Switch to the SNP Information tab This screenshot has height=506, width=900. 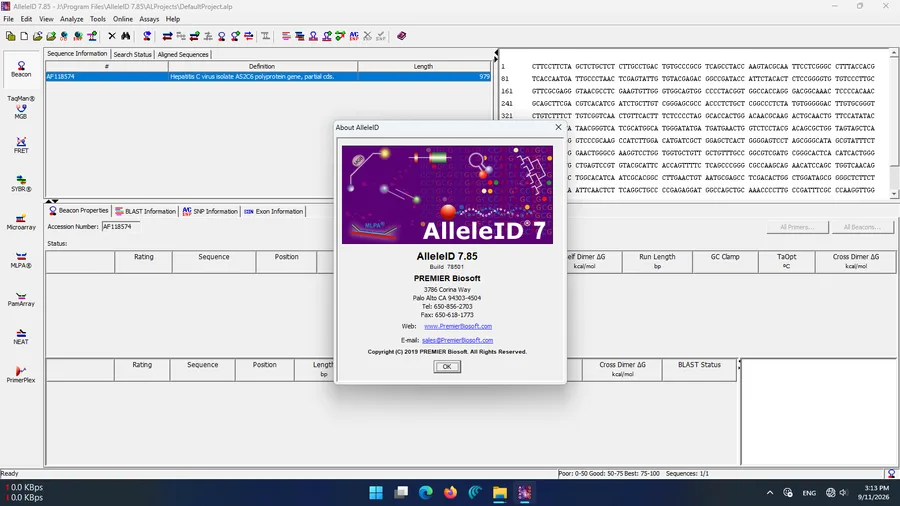point(210,212)
